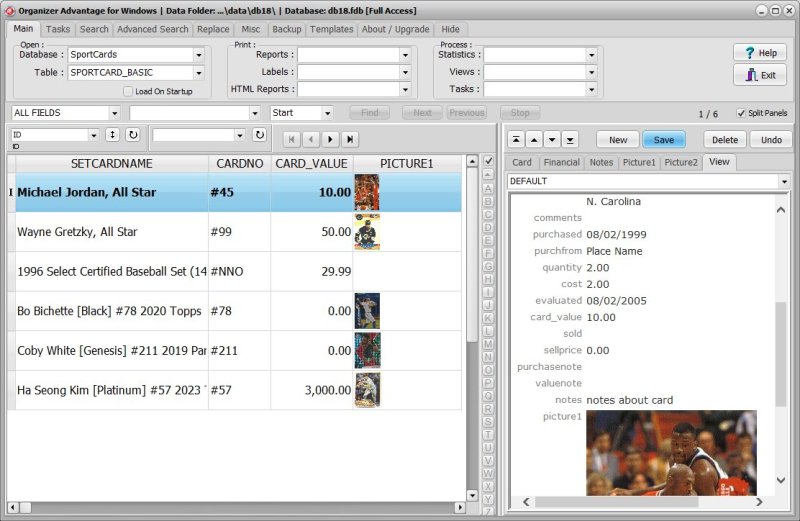Click the detail view vertical scrollbar thumb

pos(781,355)
